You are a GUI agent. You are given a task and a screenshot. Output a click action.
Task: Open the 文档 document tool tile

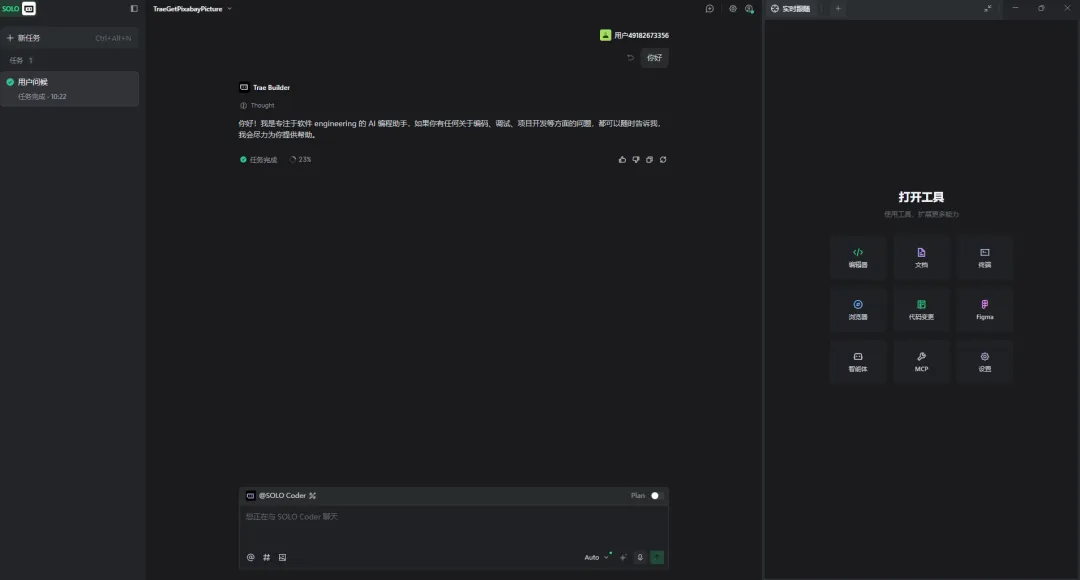[921, 258]
